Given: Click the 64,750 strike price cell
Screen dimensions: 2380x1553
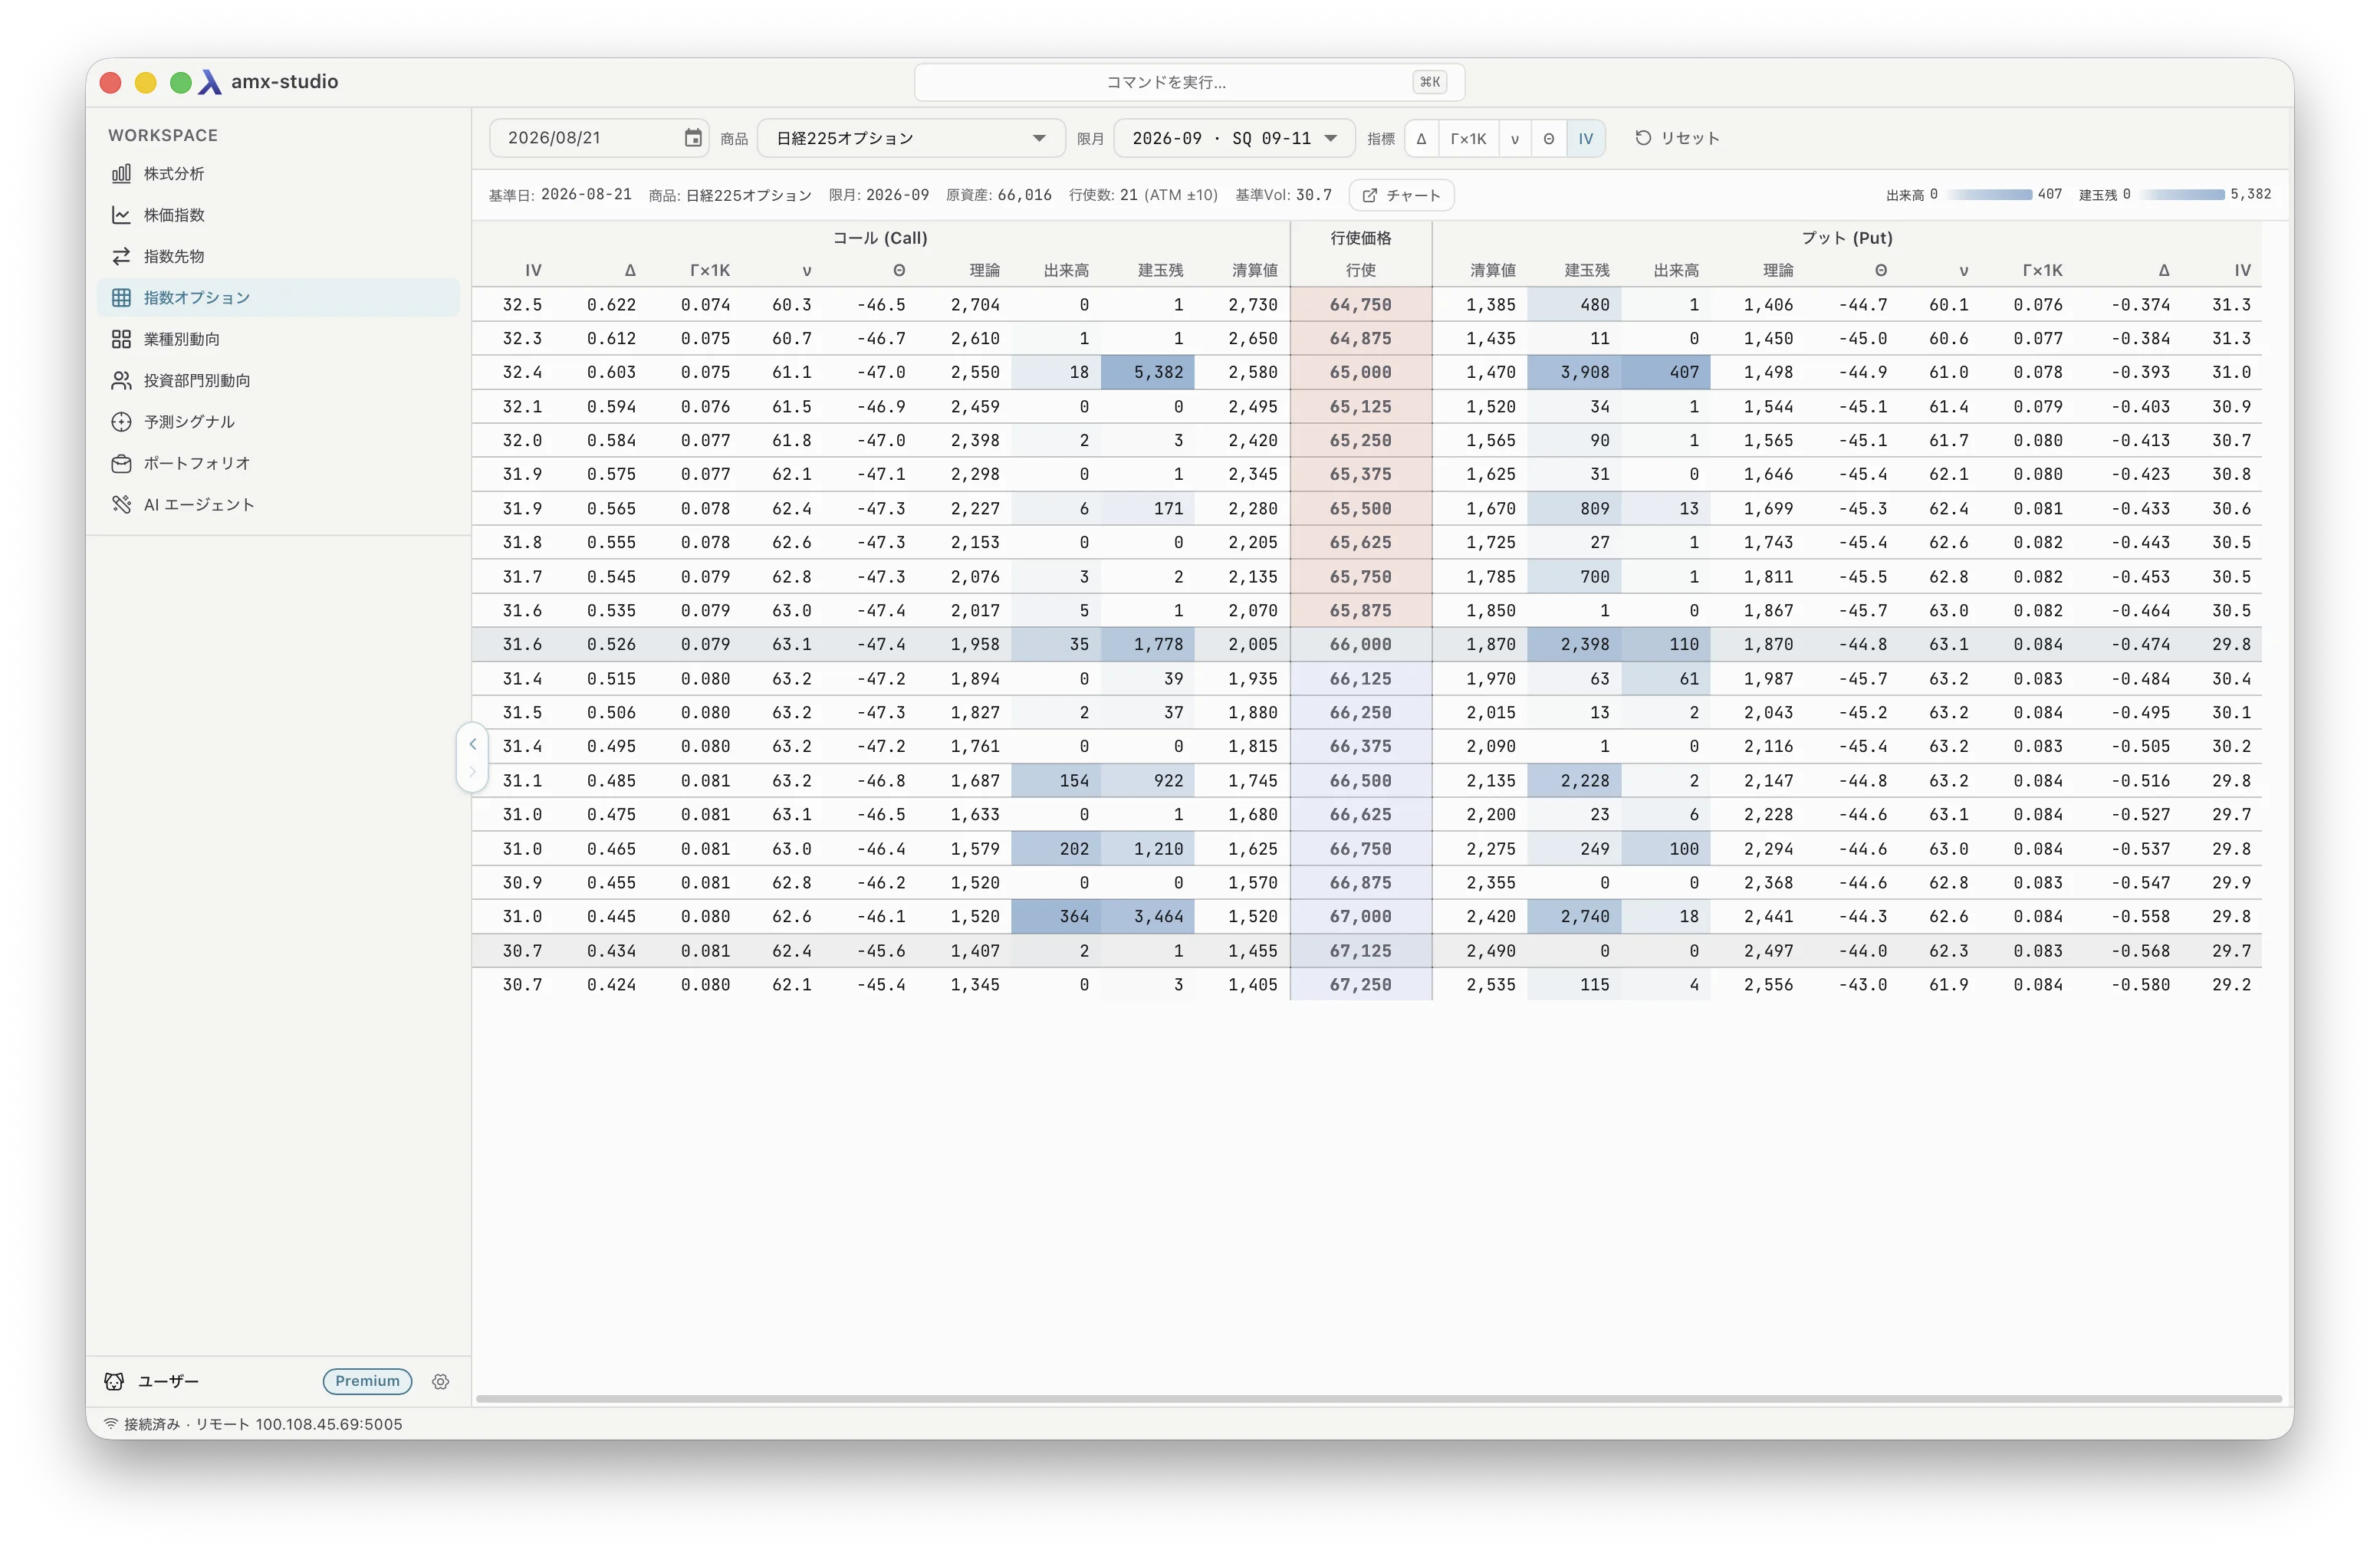Looking at the screenshot, I should [1360, 304].
